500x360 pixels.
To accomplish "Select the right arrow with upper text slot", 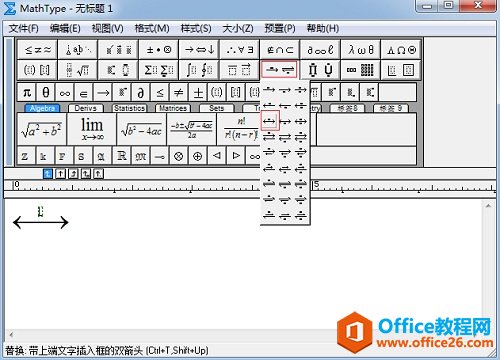I will (x=269, y=90).
